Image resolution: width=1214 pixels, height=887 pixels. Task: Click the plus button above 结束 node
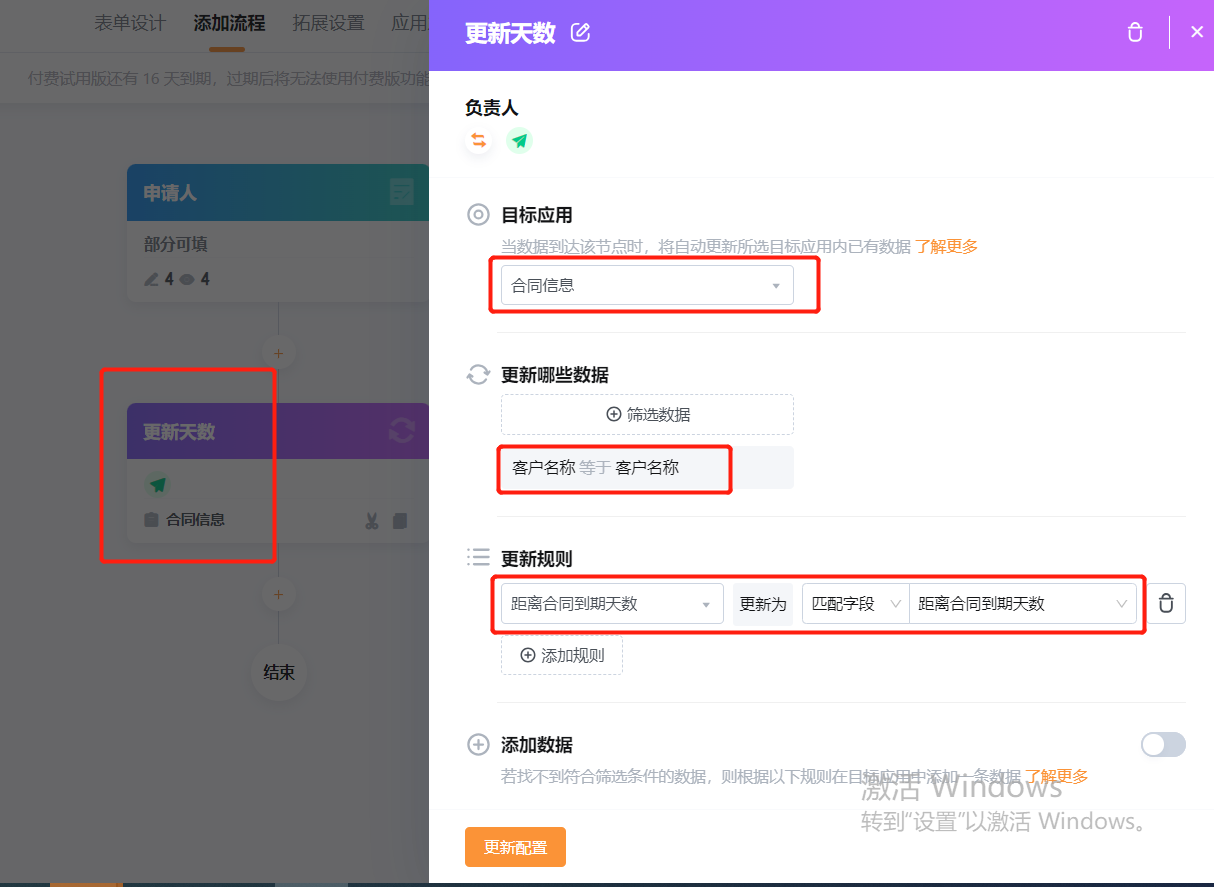click(x=278, y=594)
